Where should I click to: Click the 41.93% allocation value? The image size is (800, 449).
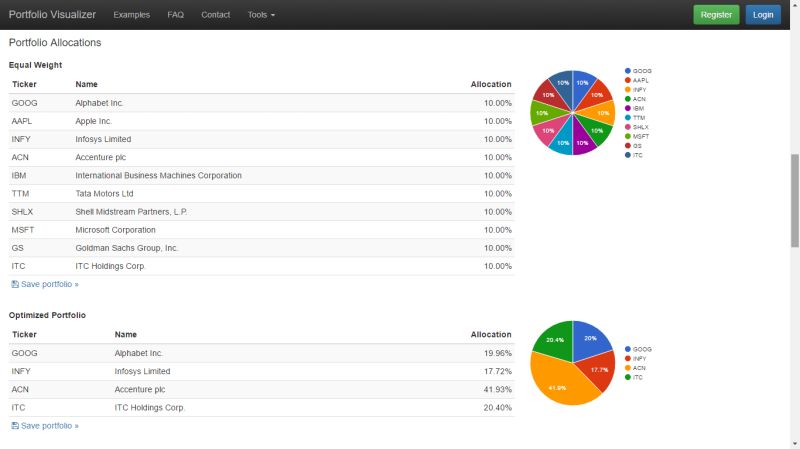tap(497, 389)
